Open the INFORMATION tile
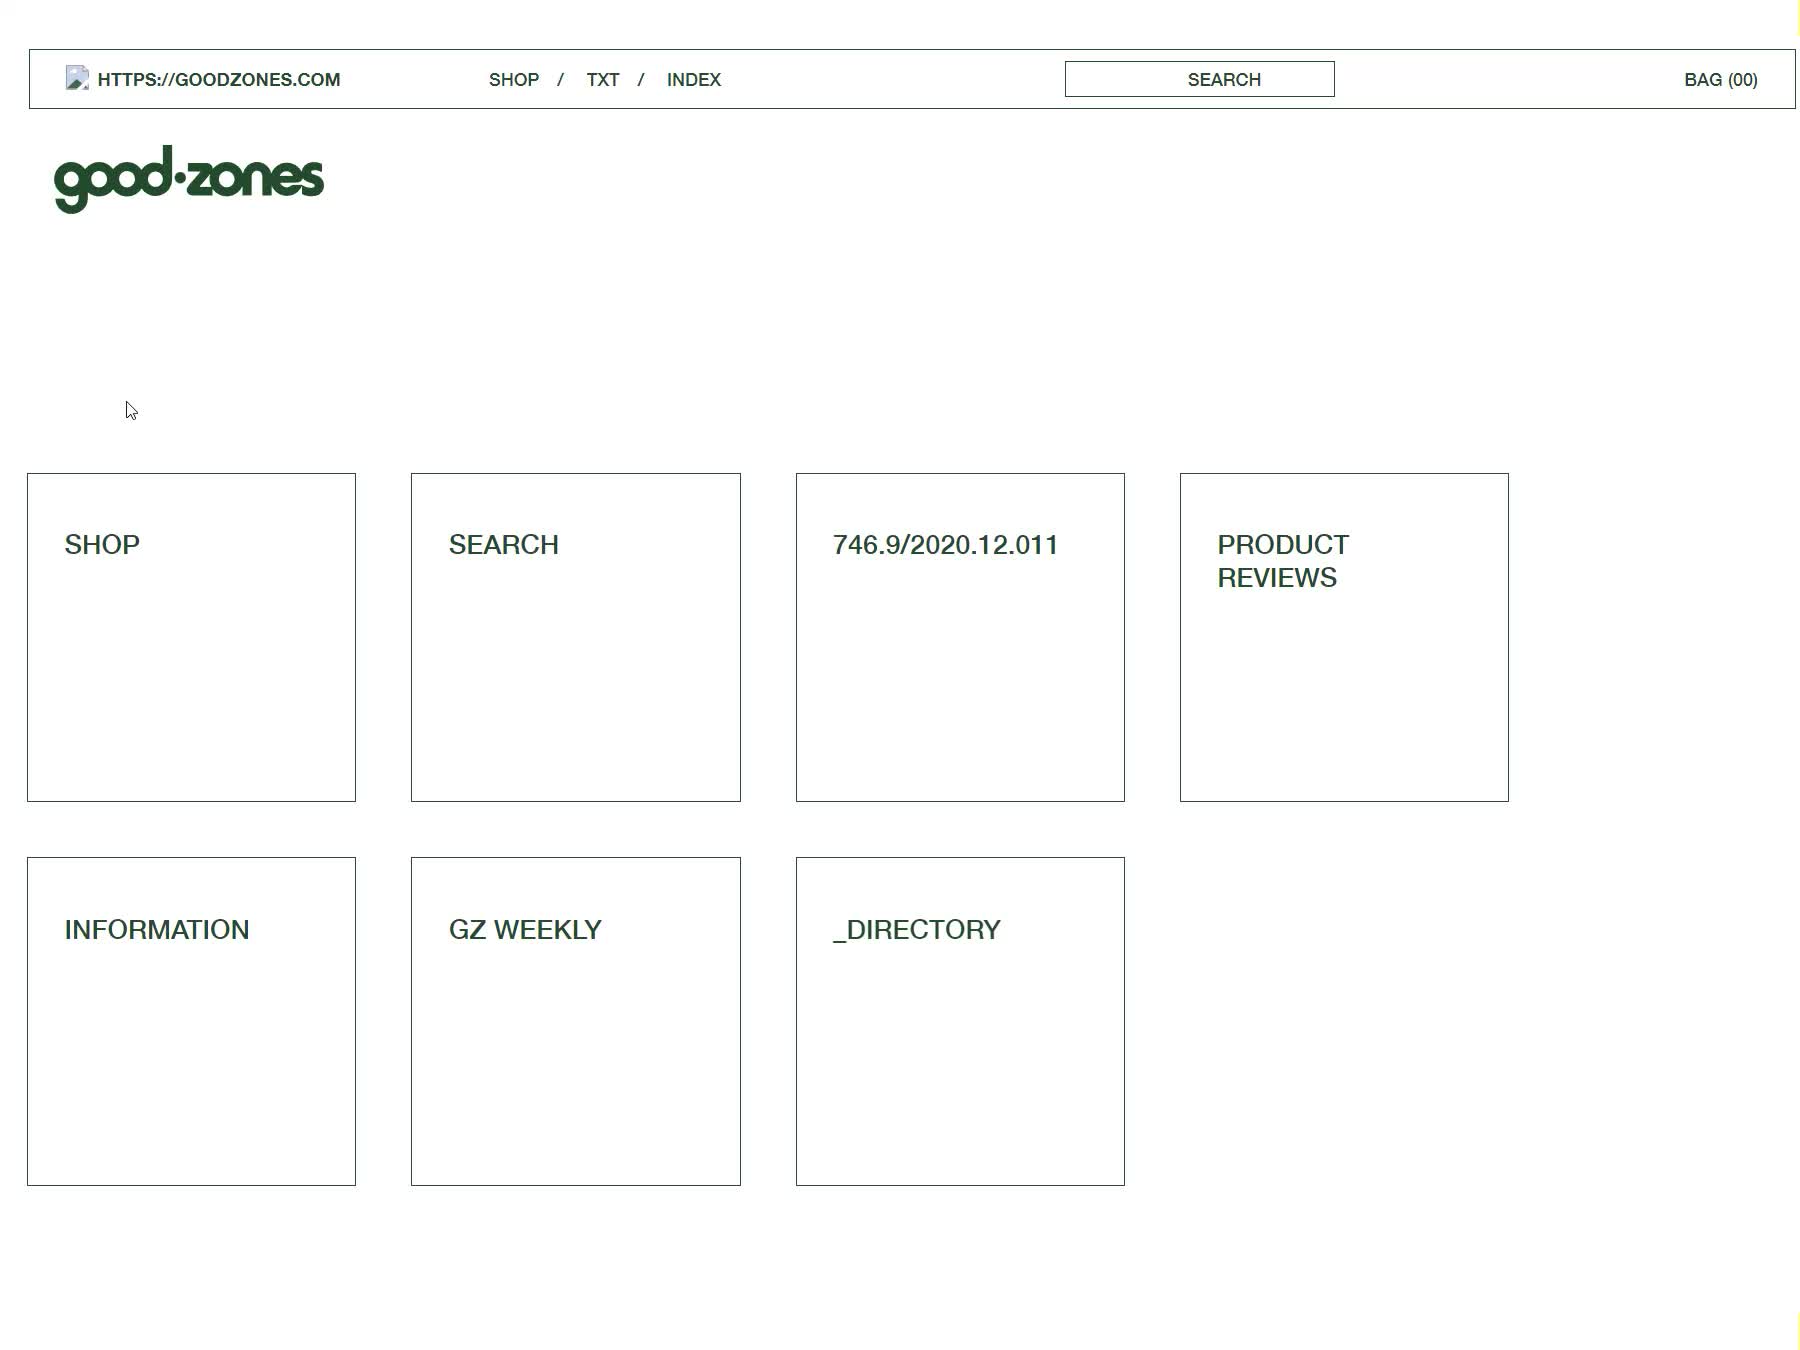This screenshot has width=1800, height=1350. point(191,1021)
